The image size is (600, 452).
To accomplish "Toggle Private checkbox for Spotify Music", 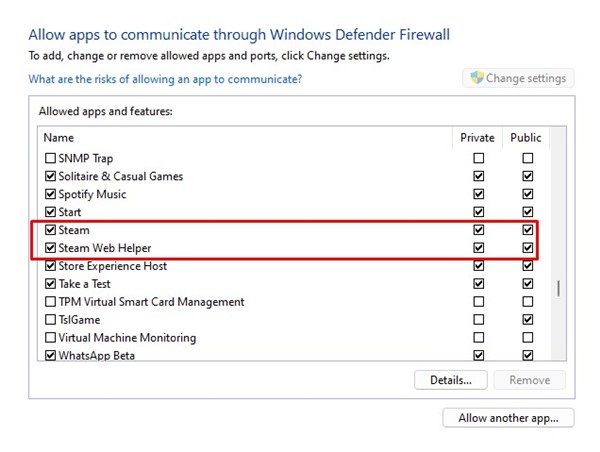I will tap(479, 195).
